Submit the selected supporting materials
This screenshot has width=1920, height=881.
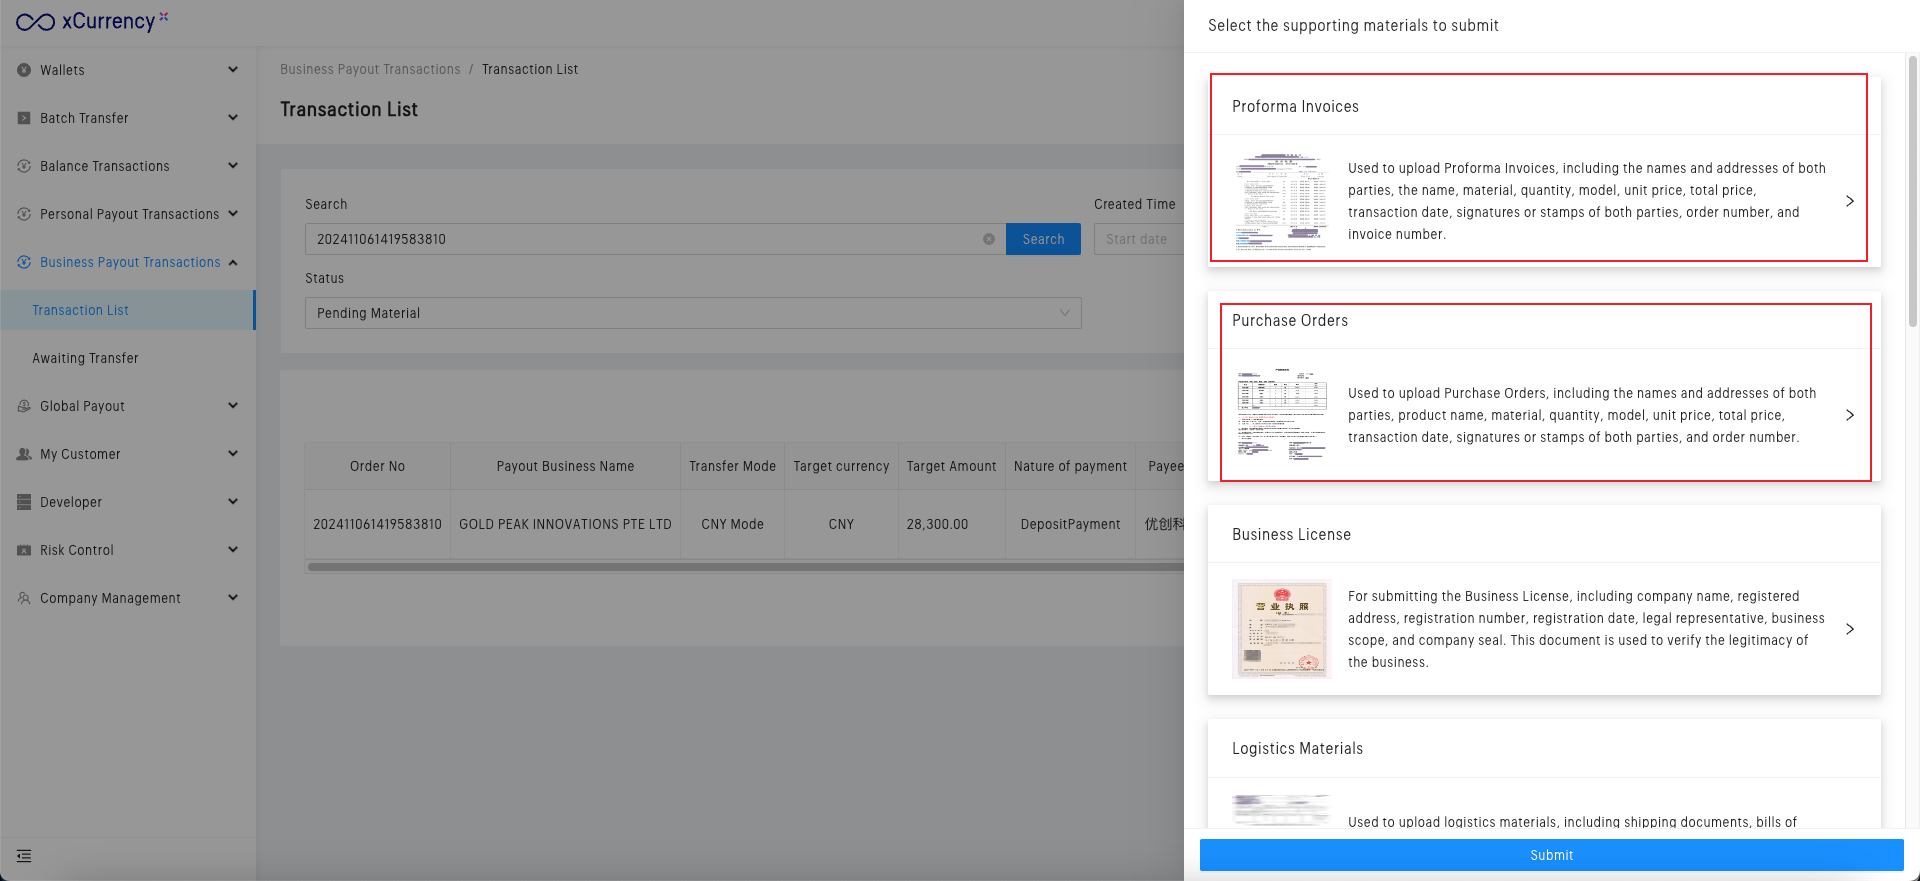pos(1551,855)
